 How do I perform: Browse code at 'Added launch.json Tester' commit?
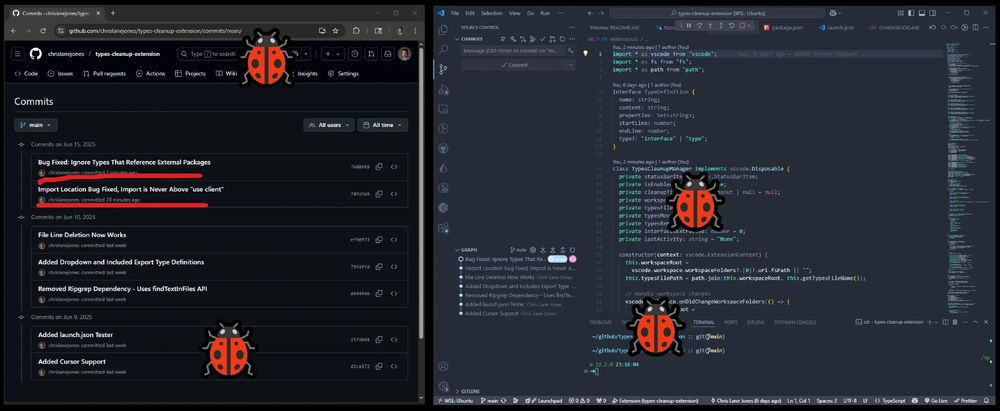(394, 340)
